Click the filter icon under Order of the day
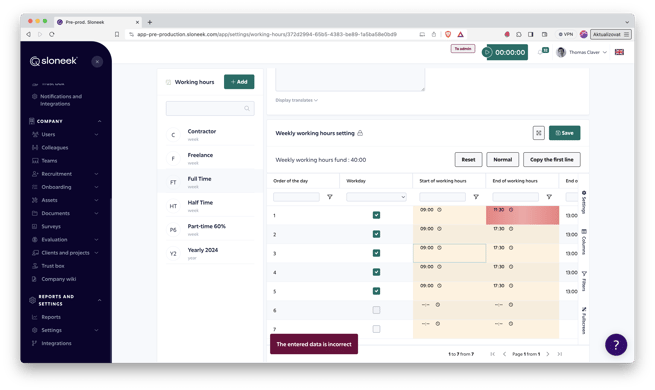 [330, 197]
